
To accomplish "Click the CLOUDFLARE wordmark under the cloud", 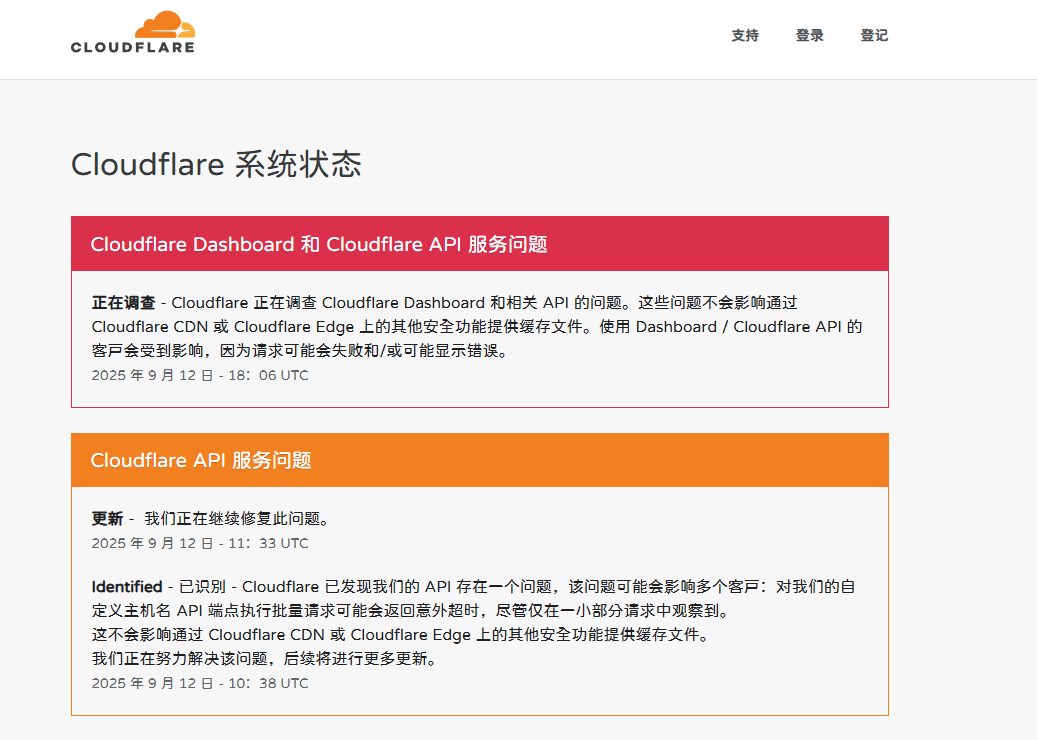I will (x=133, y=46).
